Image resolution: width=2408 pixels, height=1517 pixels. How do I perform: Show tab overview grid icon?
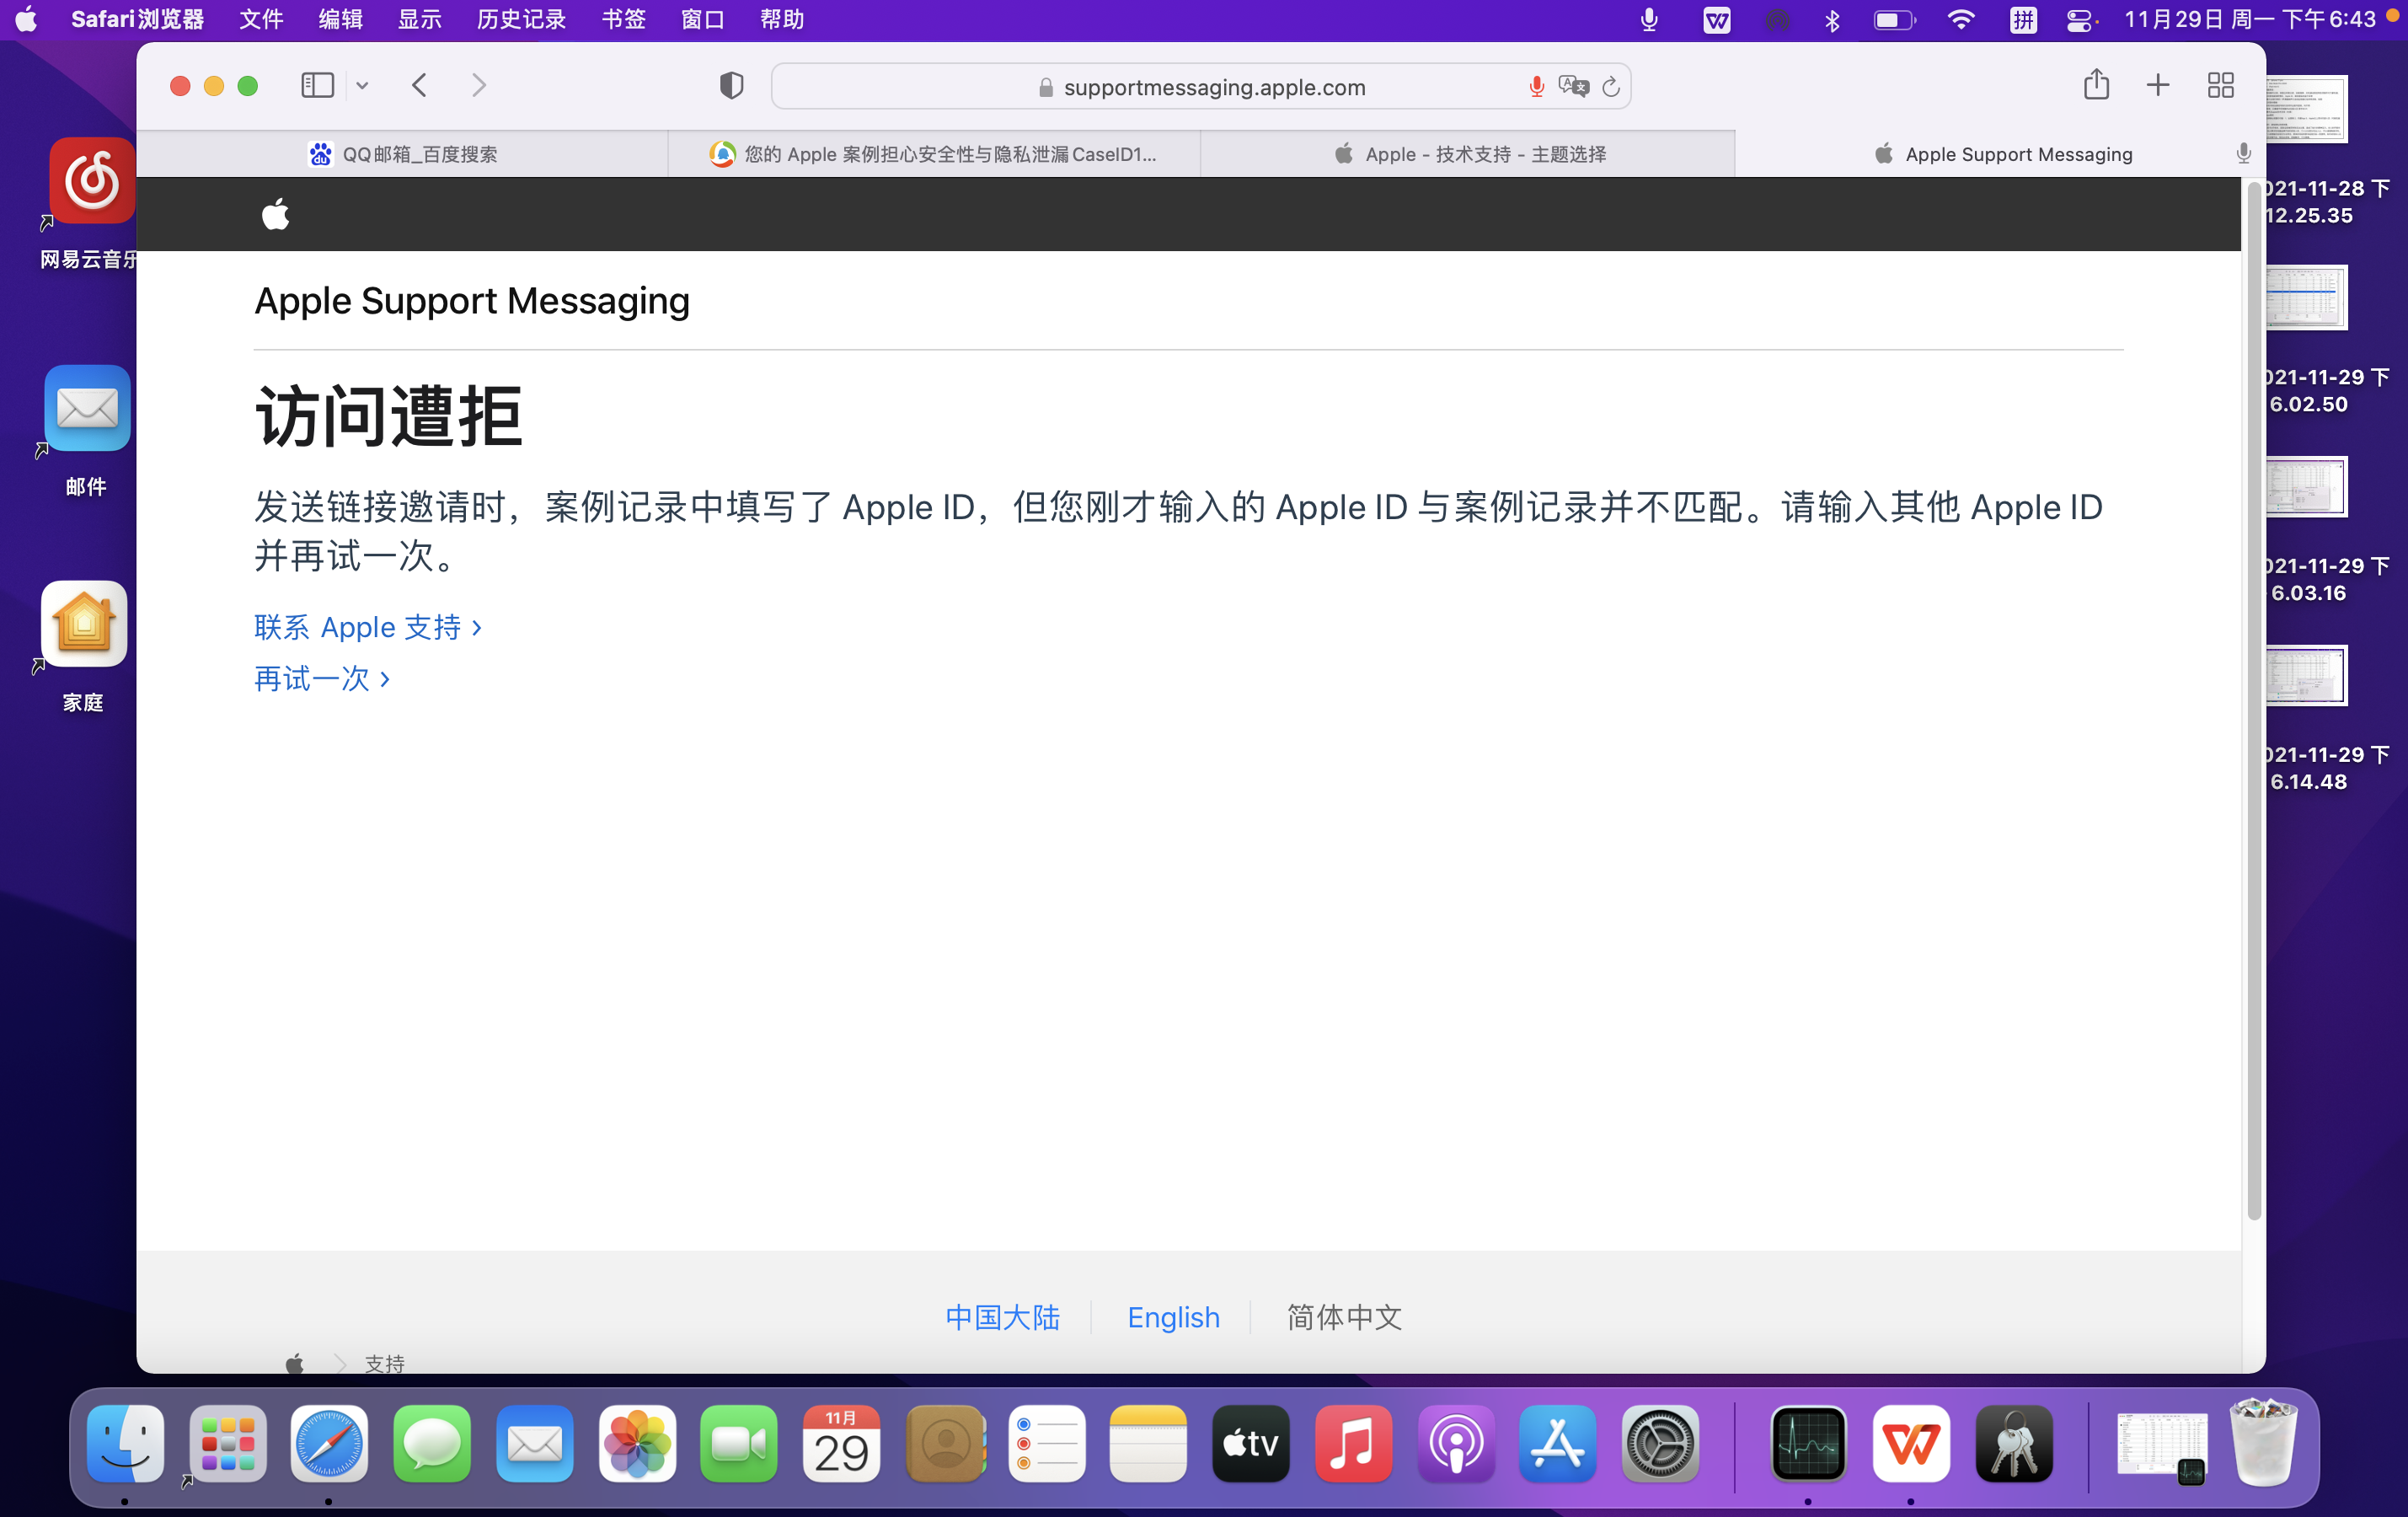pos(2220,85)
